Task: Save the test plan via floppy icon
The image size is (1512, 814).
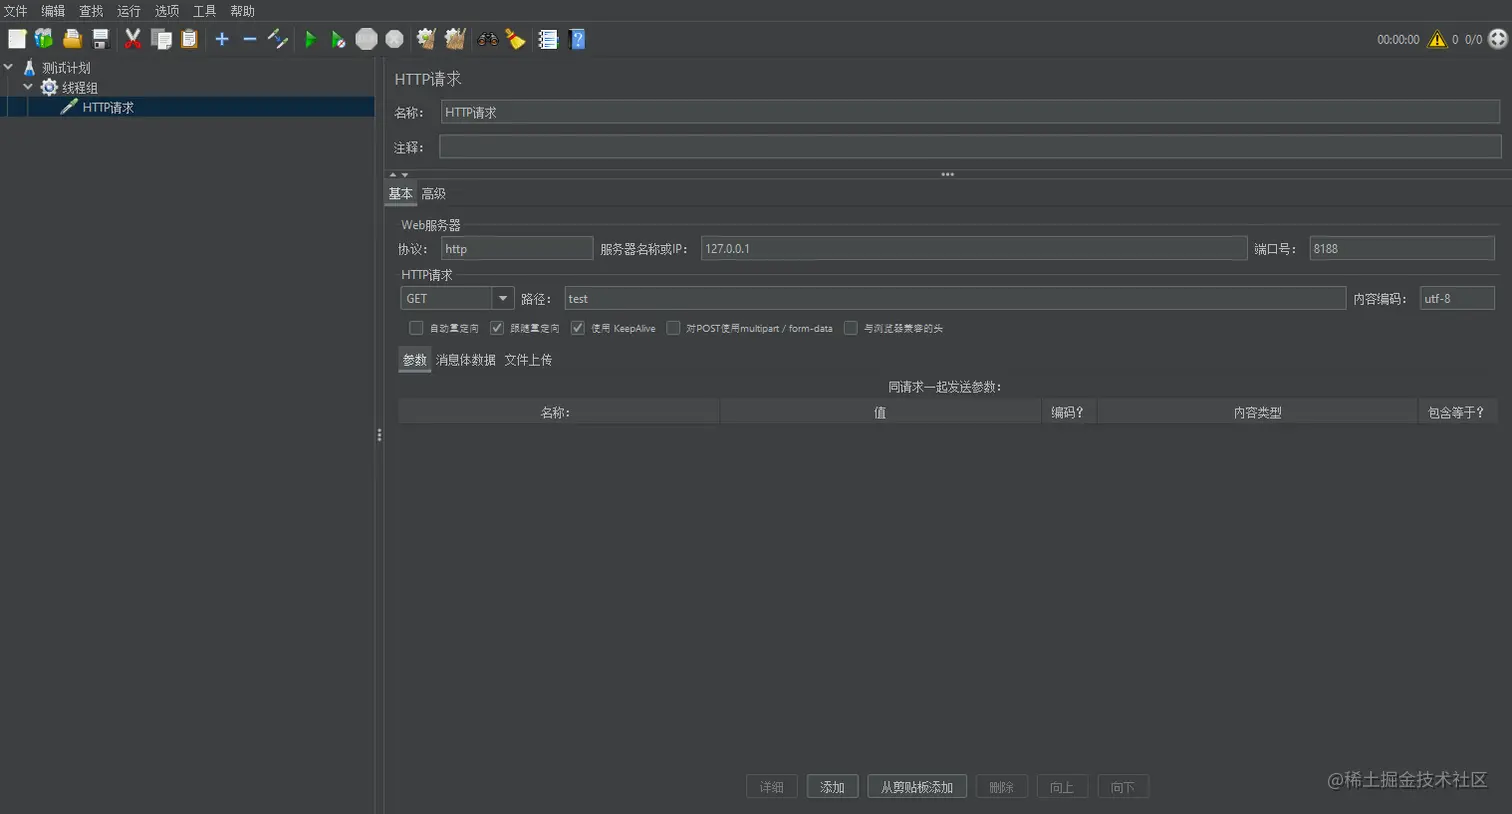Action: pyautogui.click(x=100, y=39)
